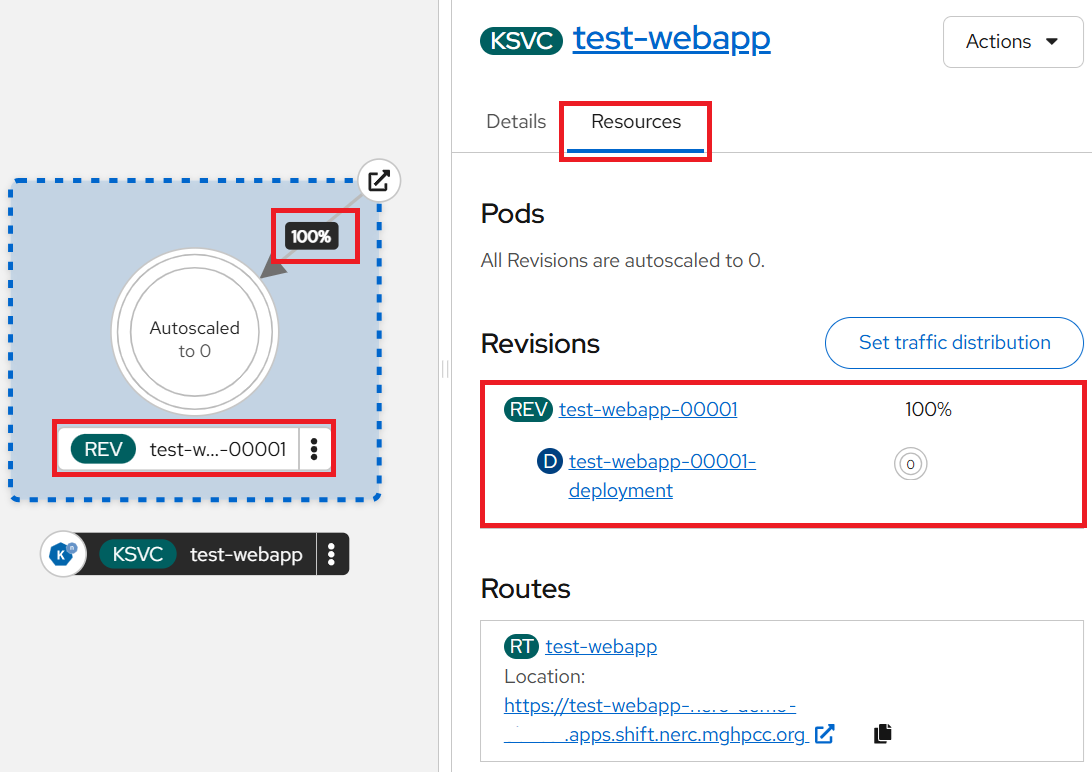Open the test-webapp route link
Image resolution: width=1092 pixels, height=772 pixels.
tap(601, 646)
